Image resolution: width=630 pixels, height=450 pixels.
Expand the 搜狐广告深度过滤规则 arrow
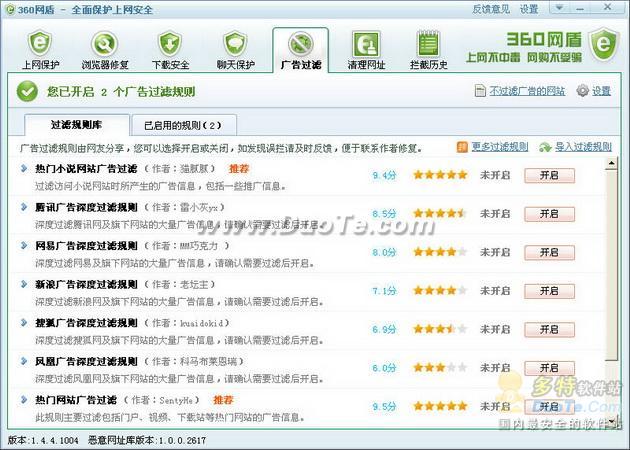pyautogui.click(x=24, y=322)
